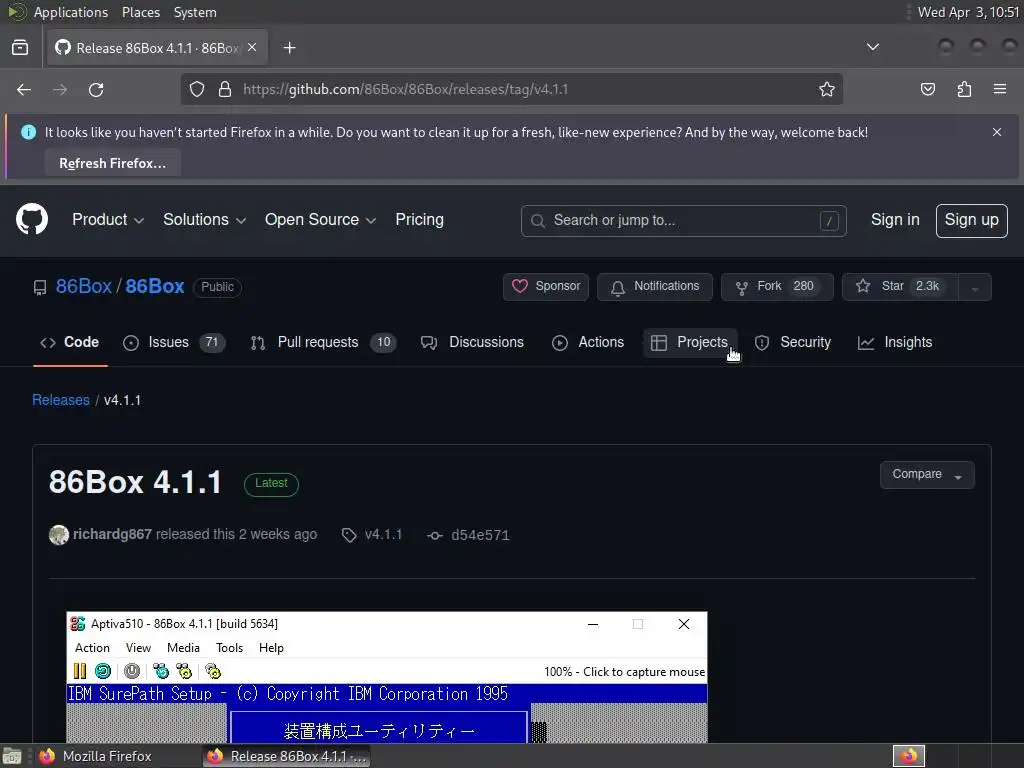Open the Pricing link

click(x=419, y=219)
